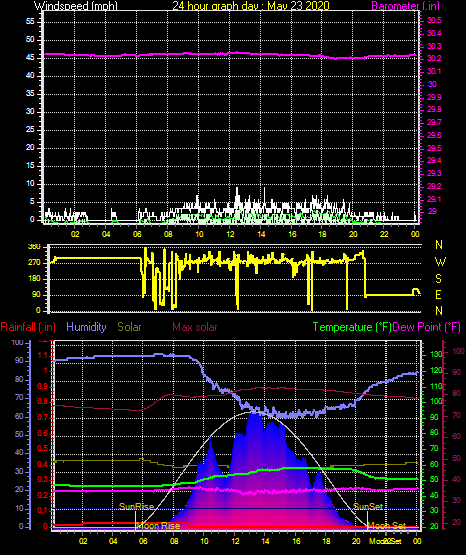Click the "Moon Set" label above the time axis
The width and height of the screenshot is (466, 555).
click(x=387, y=526)
